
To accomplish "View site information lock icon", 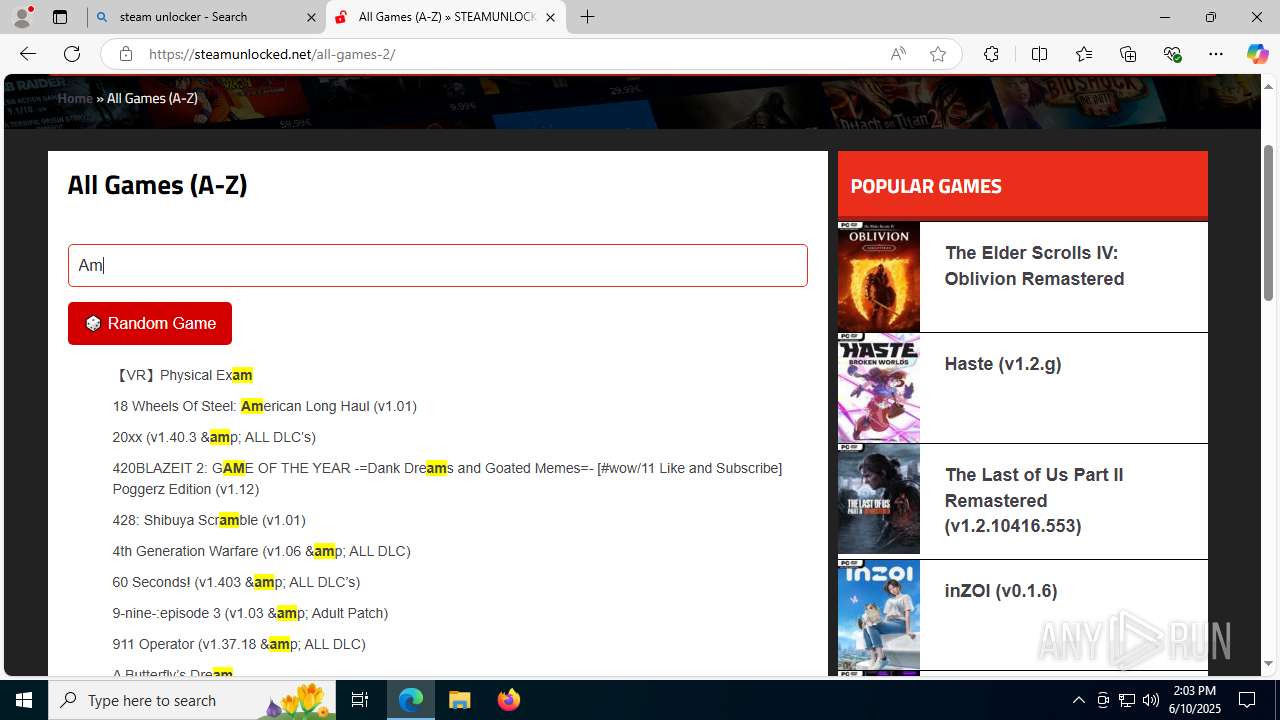I will (x=125, y=54).
